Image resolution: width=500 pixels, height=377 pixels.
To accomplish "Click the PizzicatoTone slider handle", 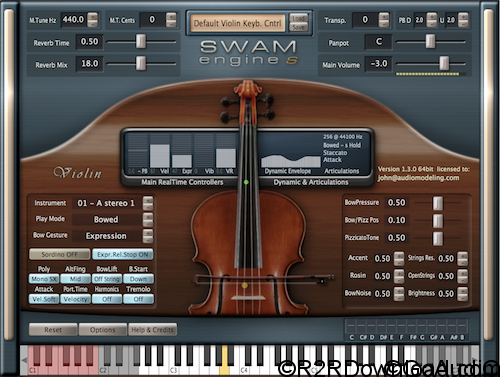I will point(438,238).
